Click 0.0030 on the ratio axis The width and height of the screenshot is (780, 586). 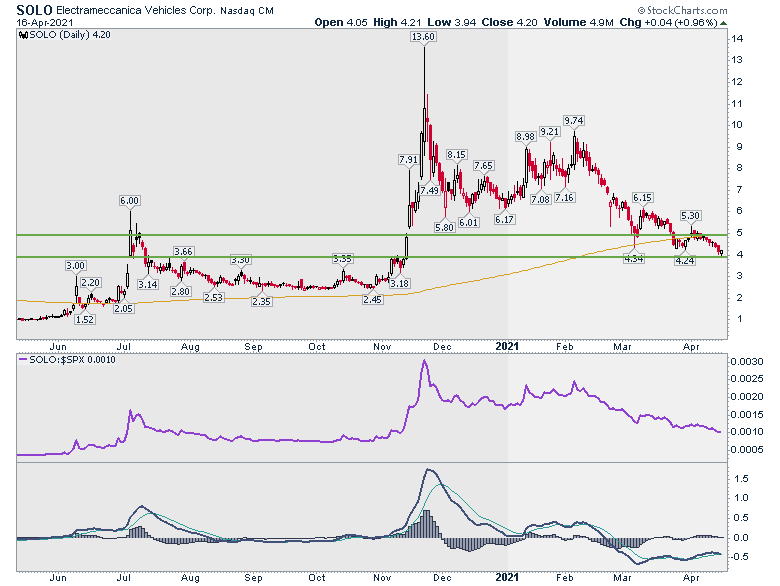coord(746,362)
